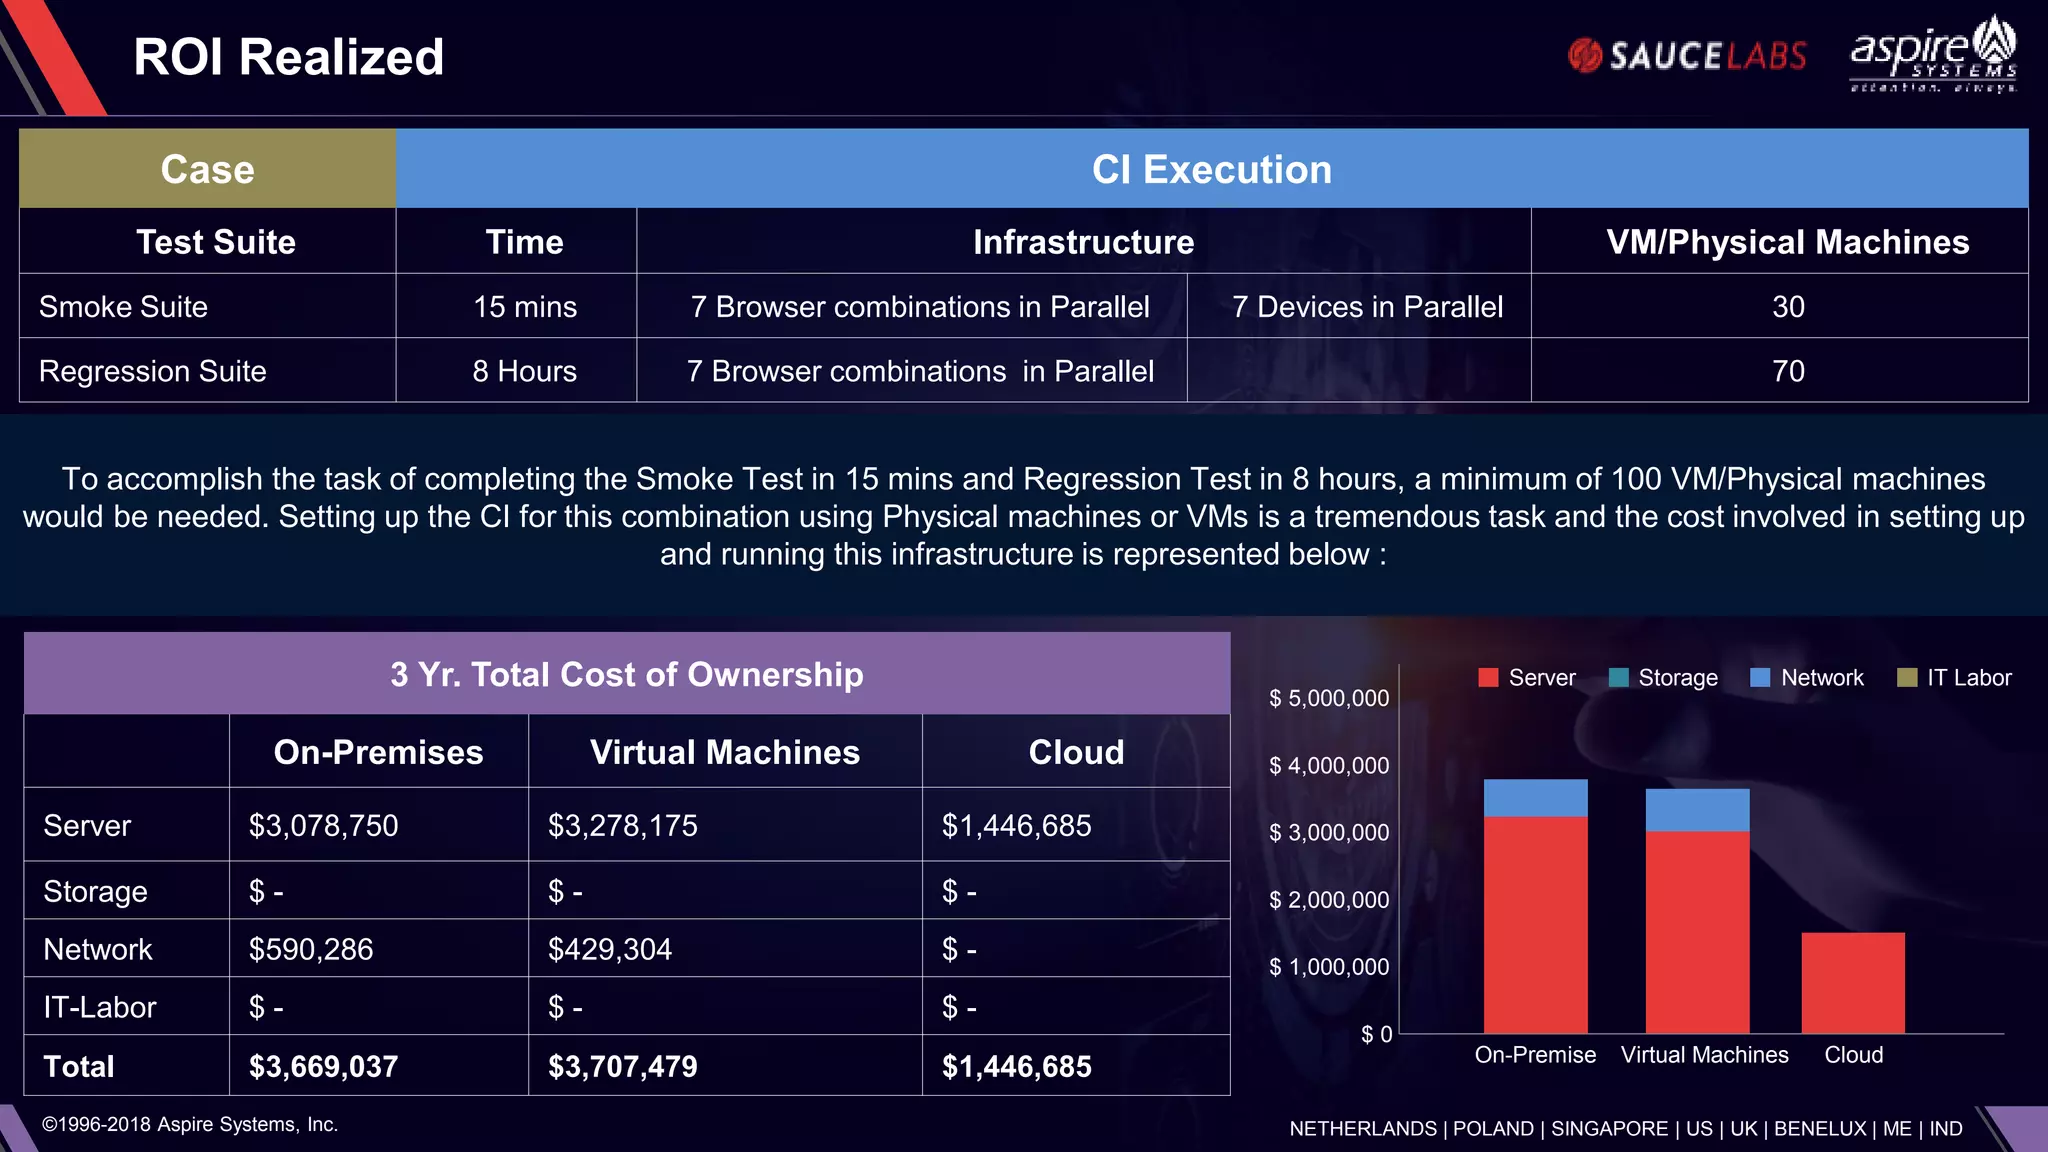Screen dimensions: 2048x1152
Task: Click the 'Time' column header
Action: [x=516, y=241]
